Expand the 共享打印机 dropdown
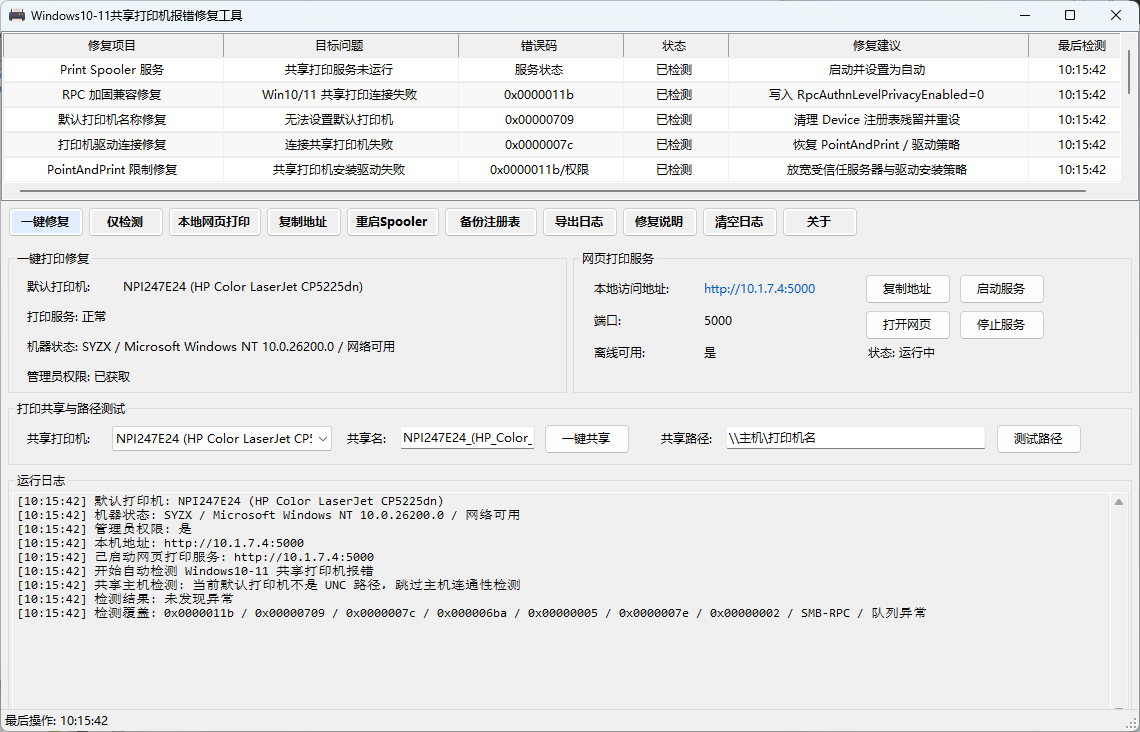1140x732 pixels. point(323,439)
